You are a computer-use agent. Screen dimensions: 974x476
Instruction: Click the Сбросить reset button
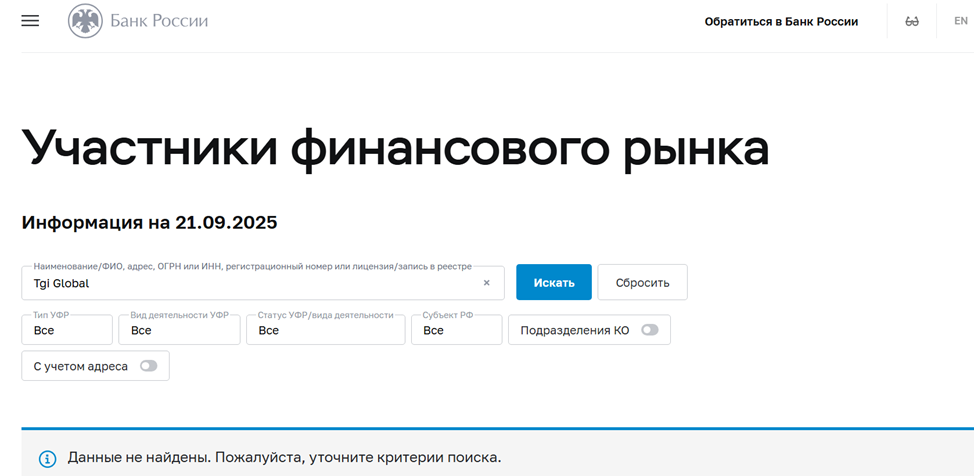click(x=642, y=282)
